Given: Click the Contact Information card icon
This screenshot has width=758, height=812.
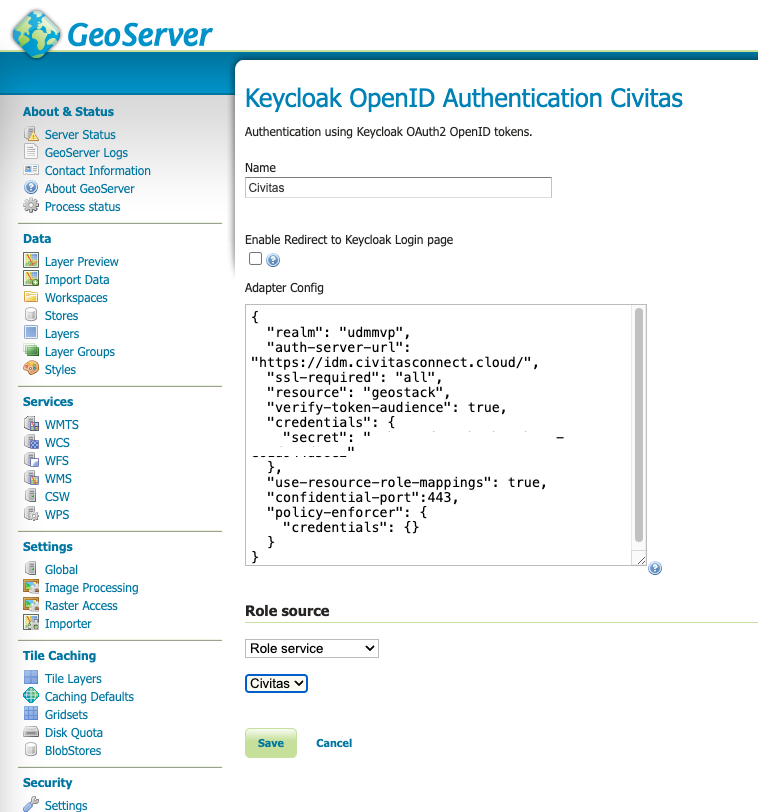Looking at the screenshot, I should click(x=31, y=170).
